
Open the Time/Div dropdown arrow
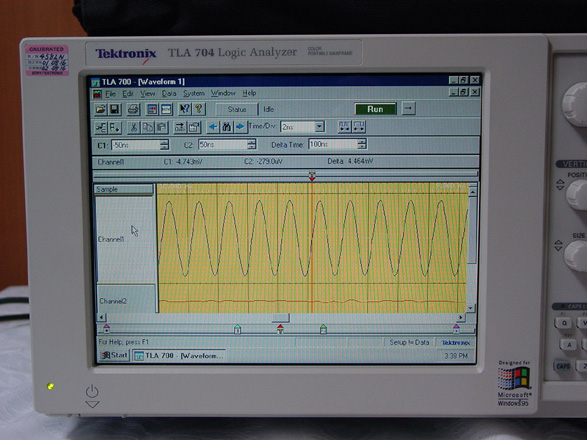pos(319,127)
